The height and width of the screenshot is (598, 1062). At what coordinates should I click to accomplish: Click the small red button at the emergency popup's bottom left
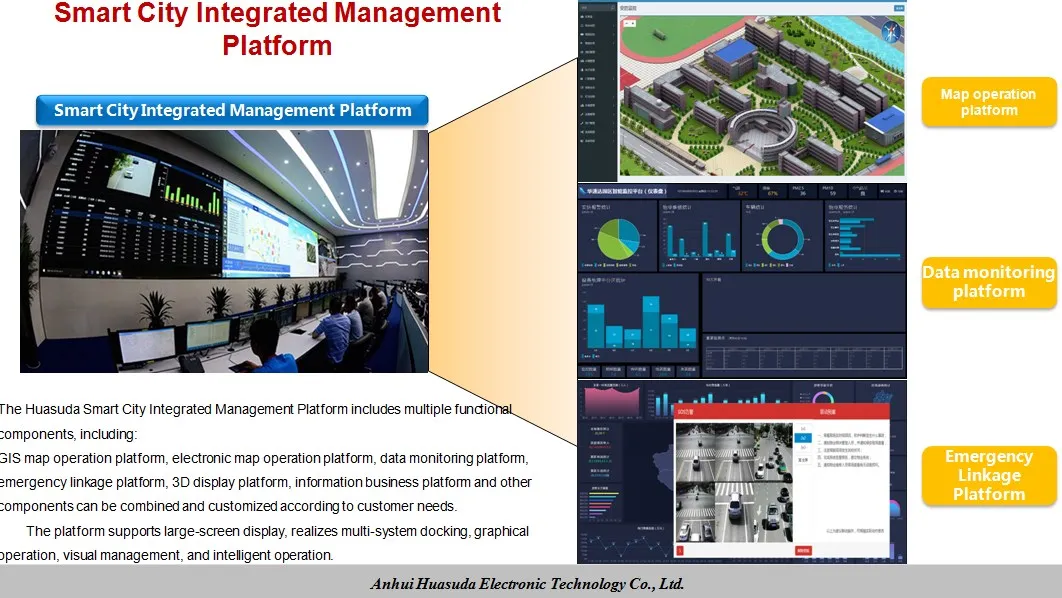(680, 551)
